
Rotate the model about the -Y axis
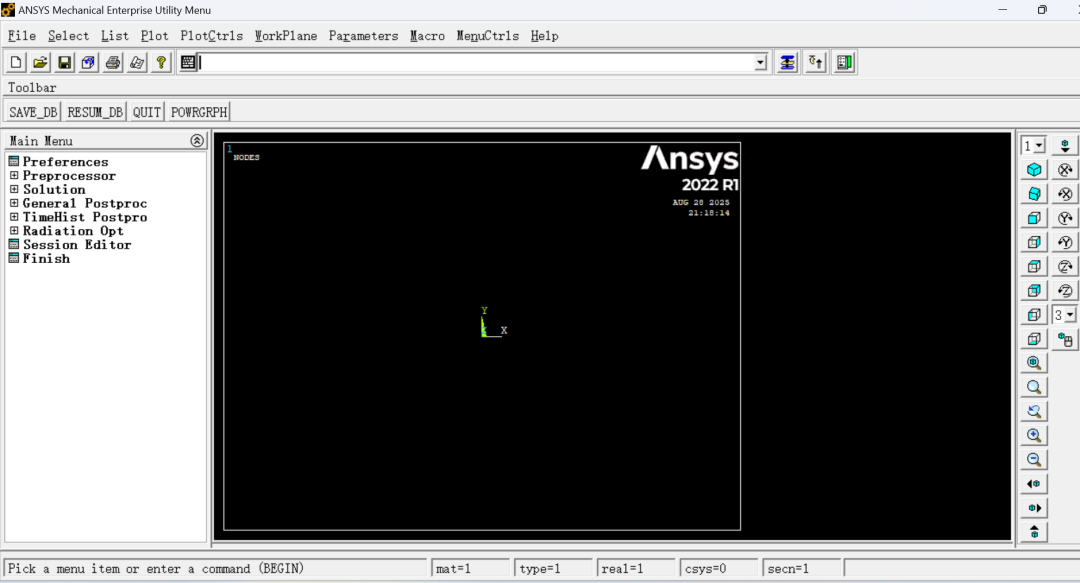click(1065, 242)
